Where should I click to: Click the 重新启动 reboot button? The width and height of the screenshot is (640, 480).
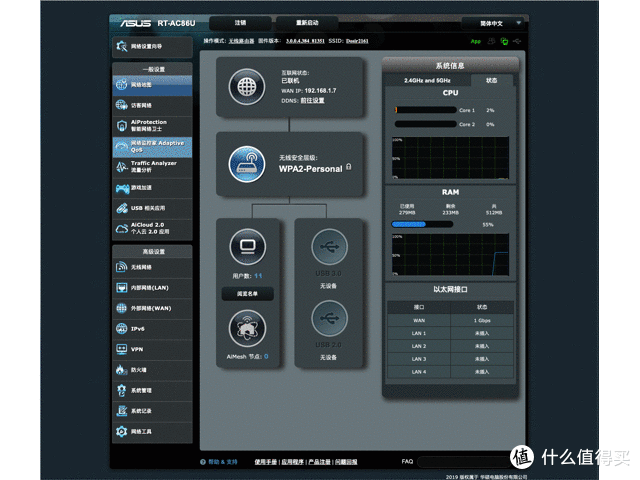pyautogui.click(x=307, y=23)
